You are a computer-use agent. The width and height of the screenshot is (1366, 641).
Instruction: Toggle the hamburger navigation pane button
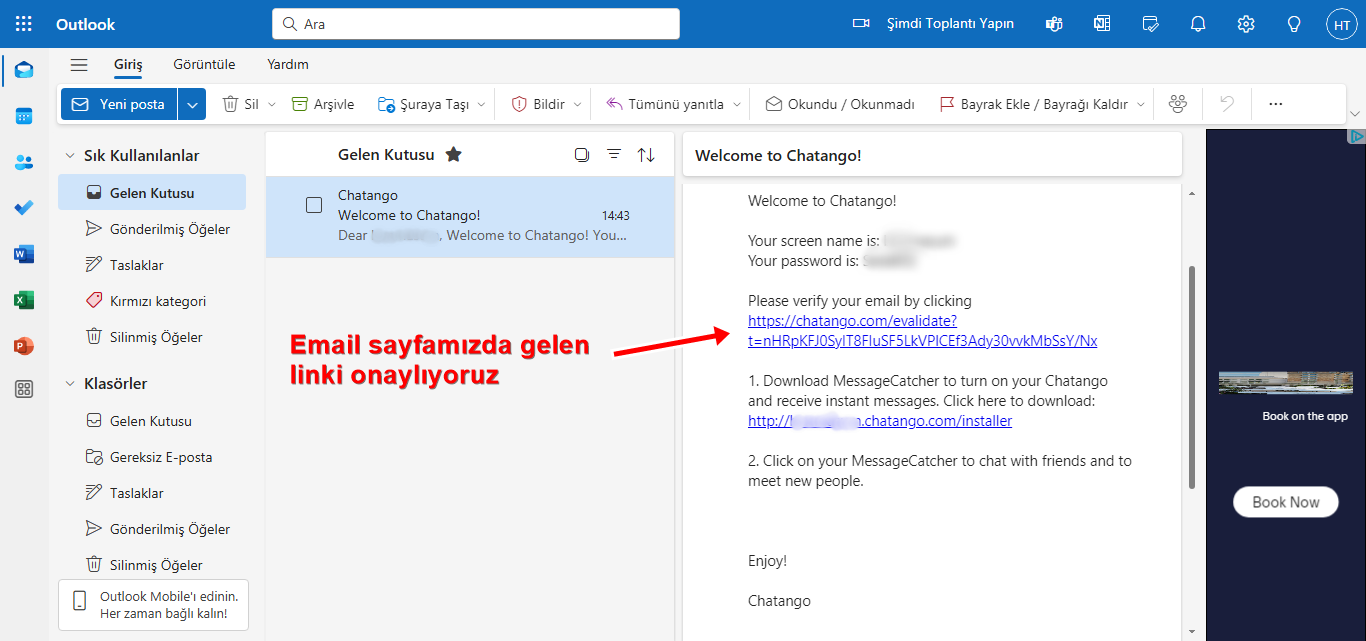(79, 65)
